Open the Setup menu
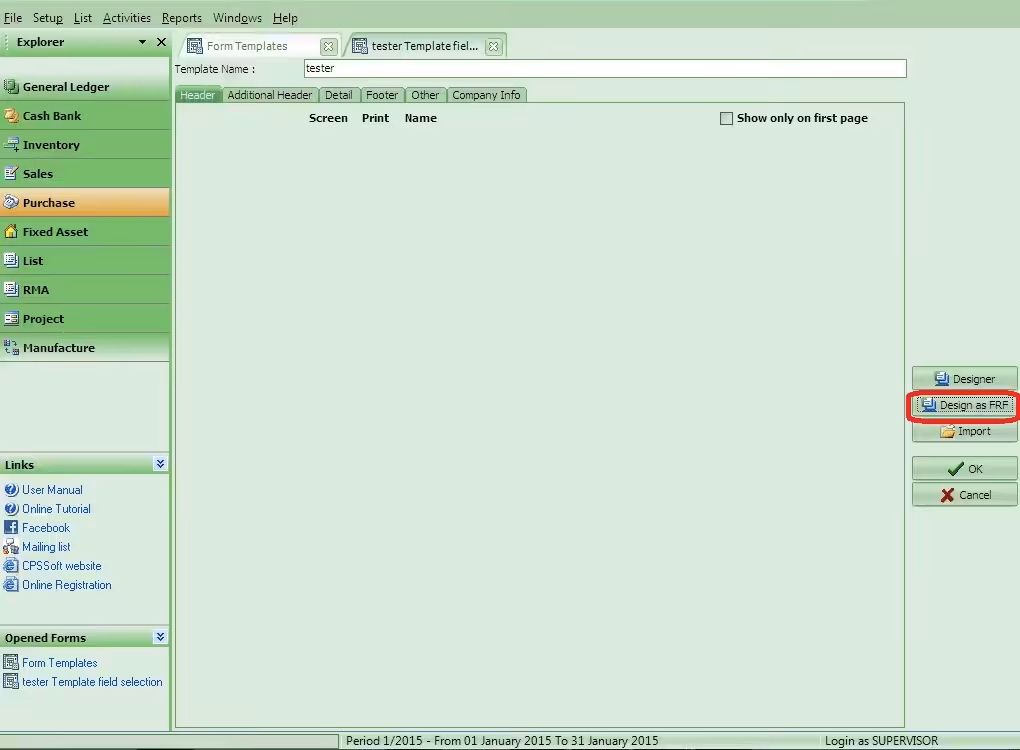Image resolution: width=1020 pixels, height=750 pixels. pos(48,18)
